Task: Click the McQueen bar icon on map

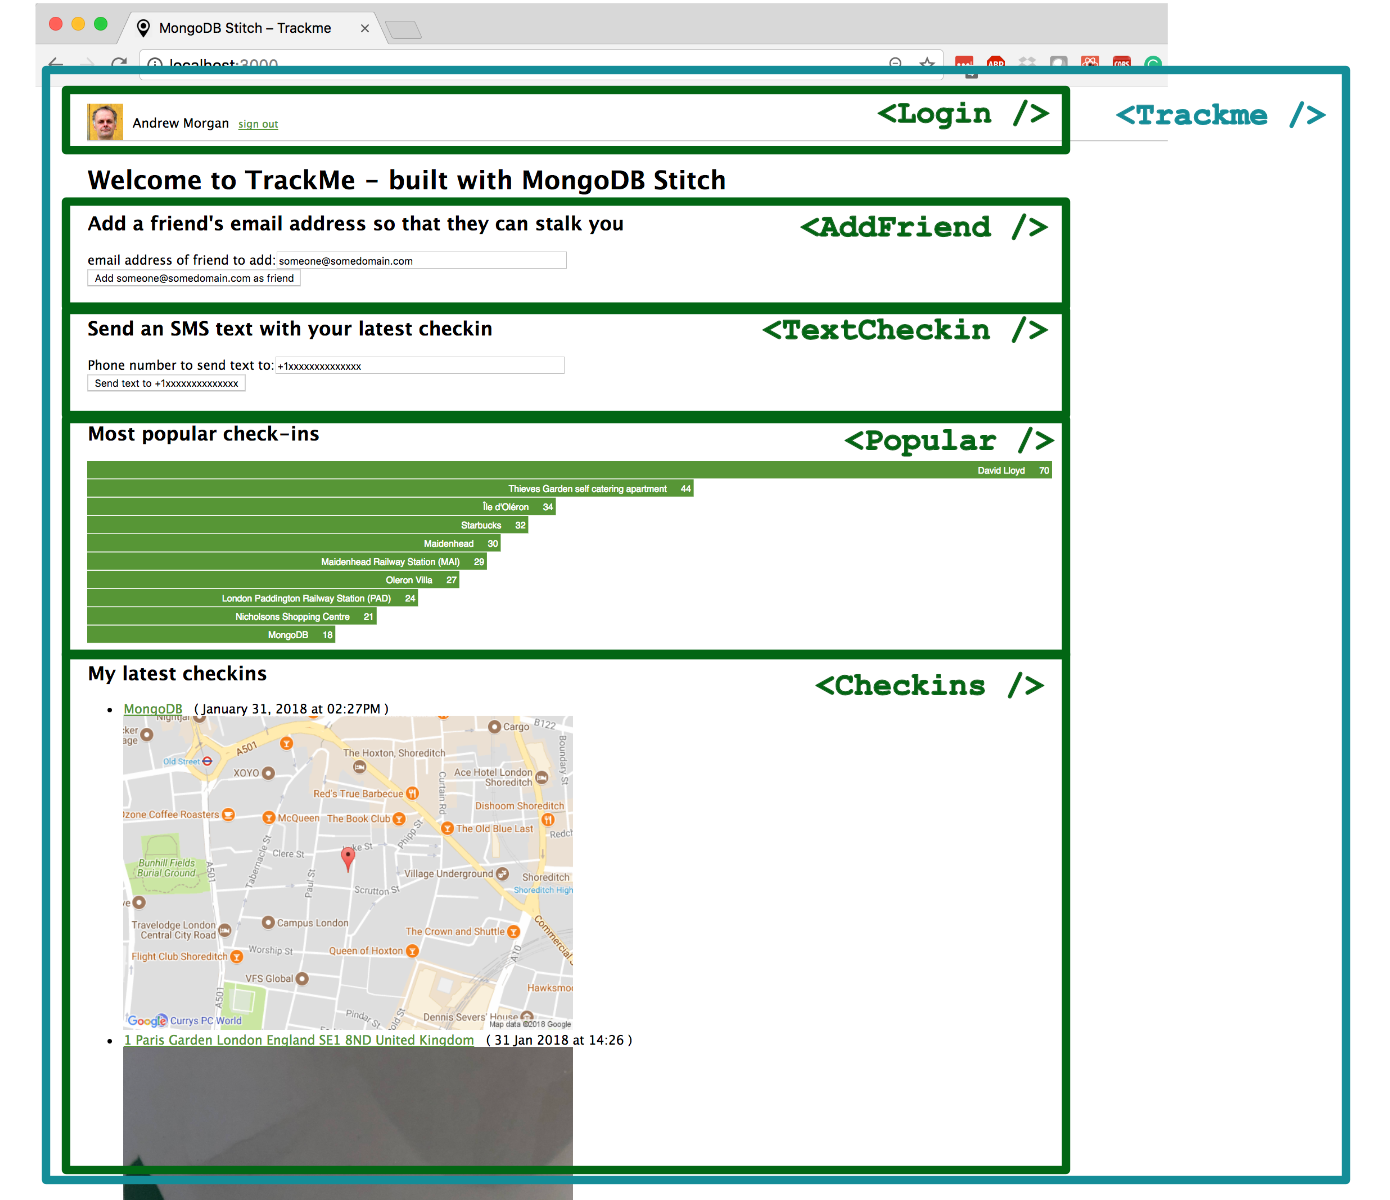Action: [x=268, y=818]
